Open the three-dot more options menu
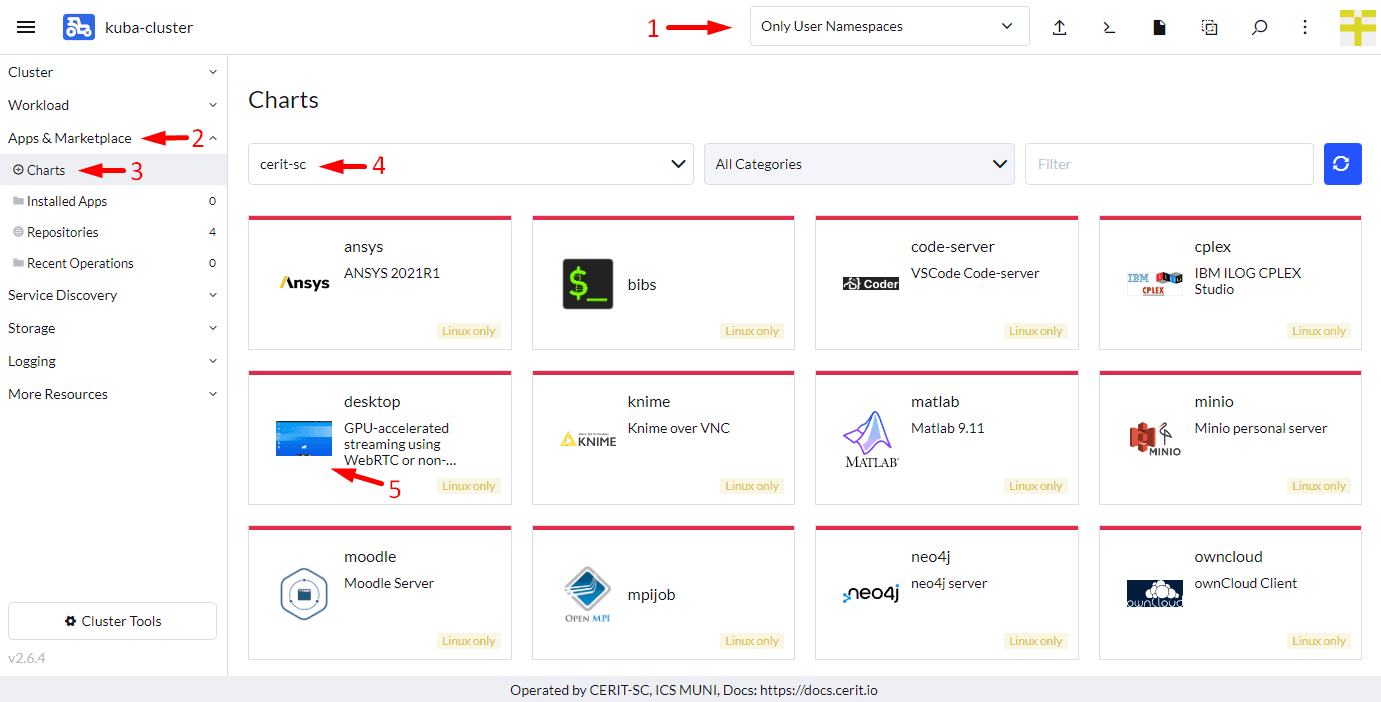The image size is (1381, 702). pyautogui.click(x=1305, y=27)
